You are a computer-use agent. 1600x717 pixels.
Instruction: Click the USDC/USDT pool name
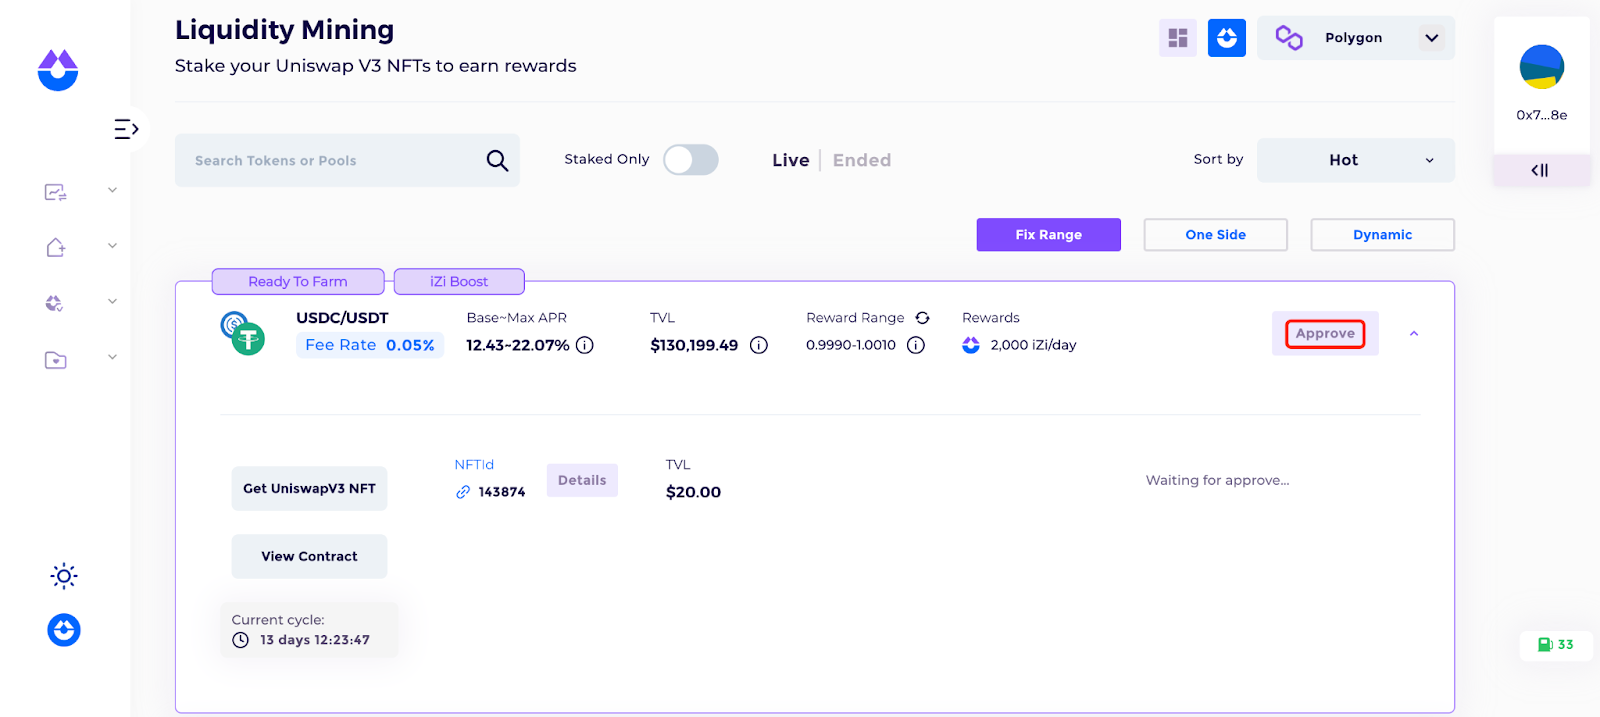pos(342,318)
